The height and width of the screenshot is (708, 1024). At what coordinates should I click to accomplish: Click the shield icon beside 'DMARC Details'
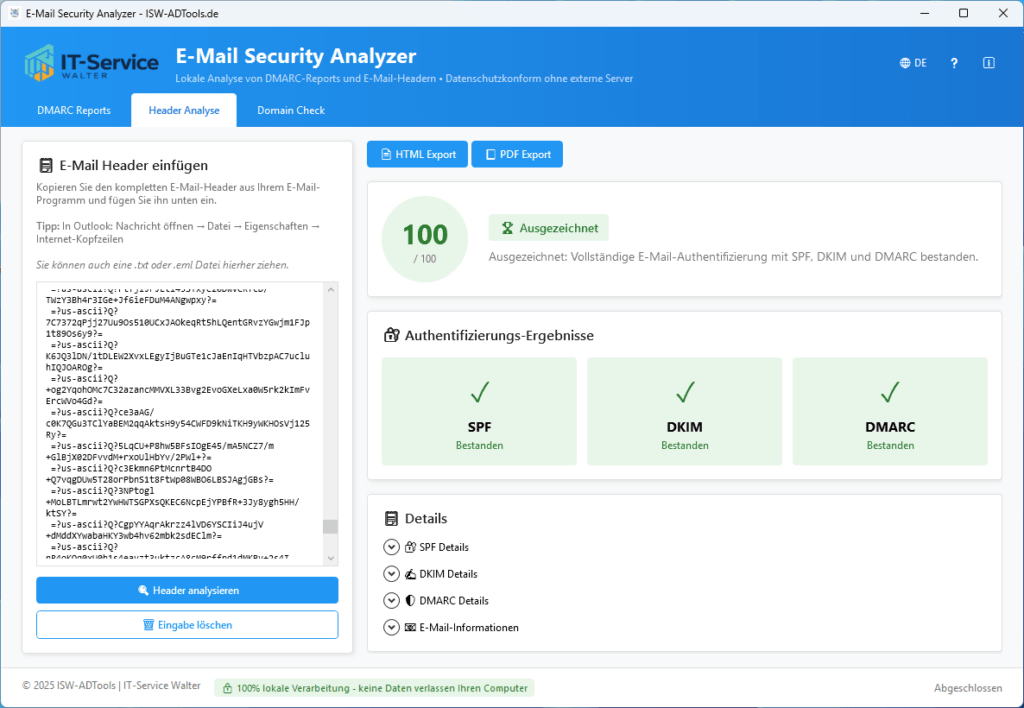tap(411, 600)
